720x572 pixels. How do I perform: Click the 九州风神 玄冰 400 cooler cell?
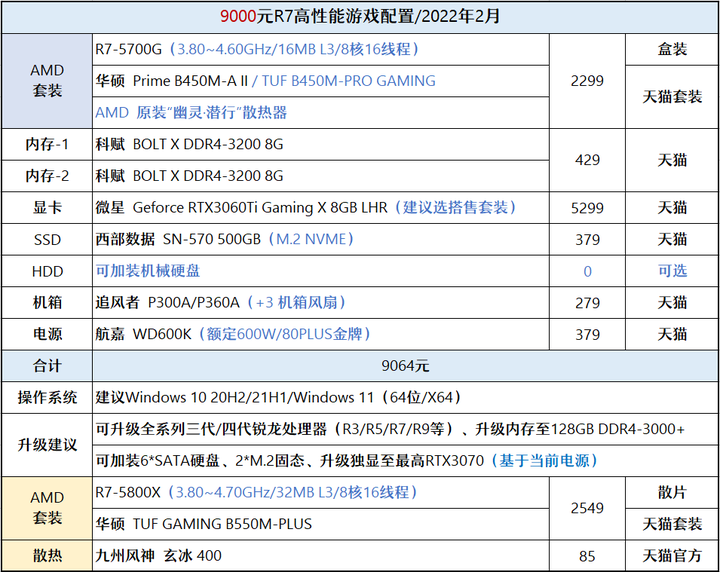point(321,556)
